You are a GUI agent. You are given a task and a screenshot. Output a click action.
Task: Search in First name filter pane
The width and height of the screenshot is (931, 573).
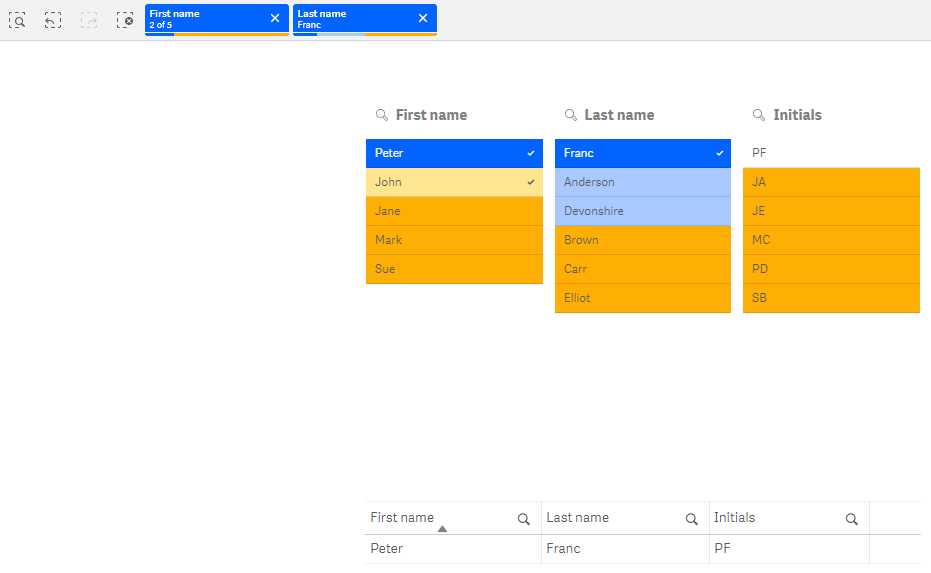click(x=381, y=115)
